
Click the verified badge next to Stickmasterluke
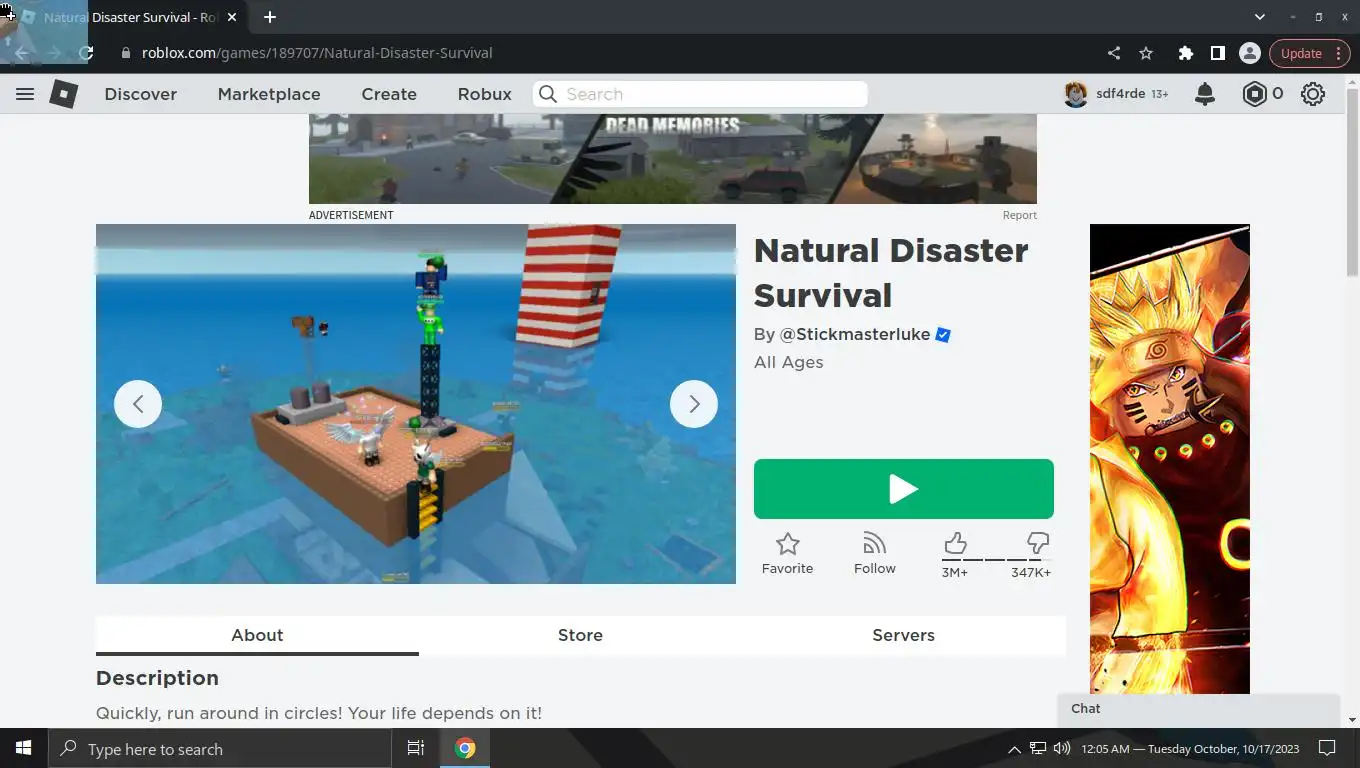pyautogui.click(x=943, y=335)
